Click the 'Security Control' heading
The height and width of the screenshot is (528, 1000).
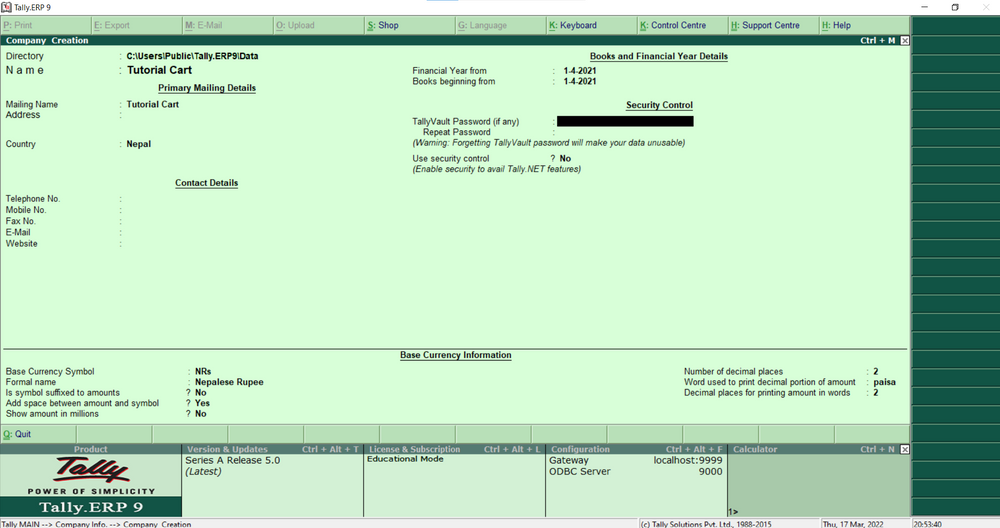tap(659, 105)
